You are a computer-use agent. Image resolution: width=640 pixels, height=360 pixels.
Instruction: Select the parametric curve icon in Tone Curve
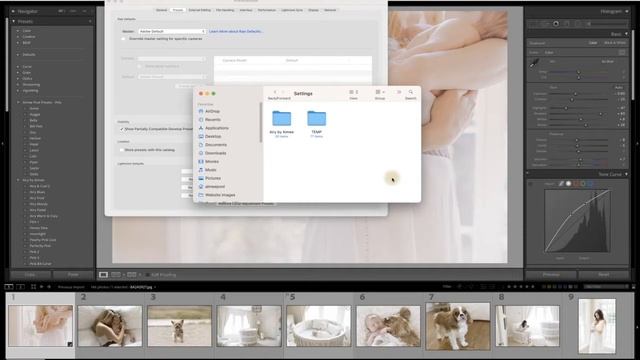point(561,184)
